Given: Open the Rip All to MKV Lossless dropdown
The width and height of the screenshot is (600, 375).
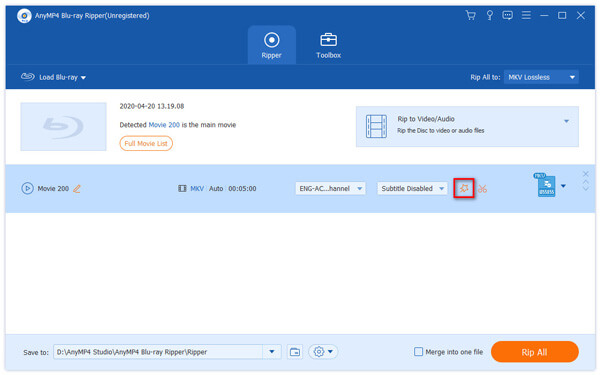Looking at the screenshot, I should pos(541,77).
